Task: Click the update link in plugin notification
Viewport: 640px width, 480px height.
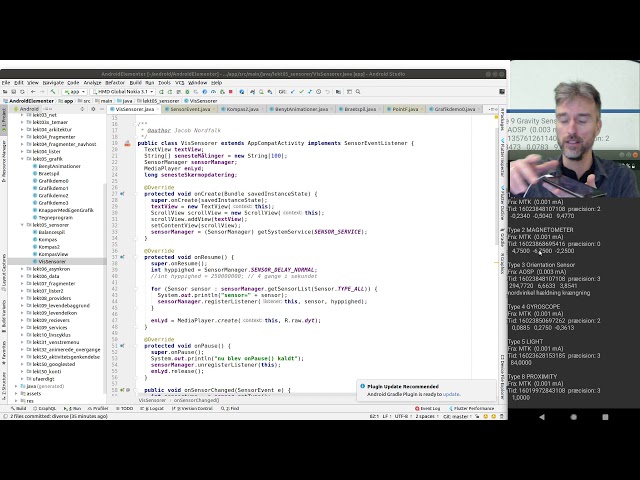Action: tap(451, 394)
